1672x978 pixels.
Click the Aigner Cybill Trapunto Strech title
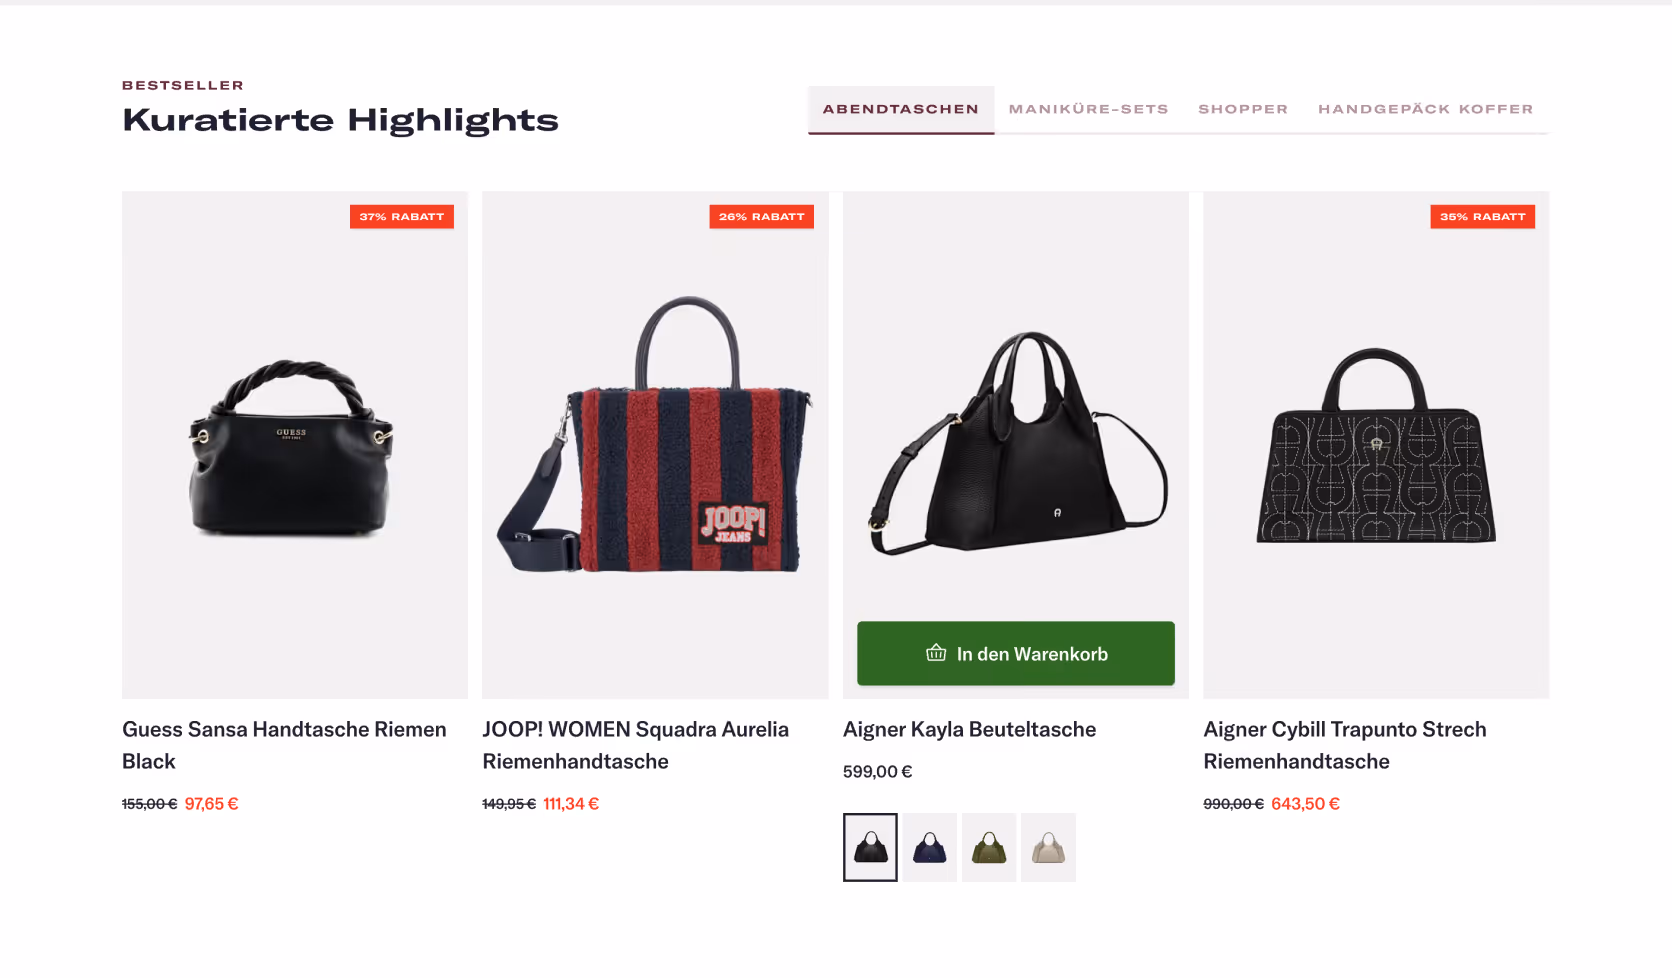tap(1345, 745)
